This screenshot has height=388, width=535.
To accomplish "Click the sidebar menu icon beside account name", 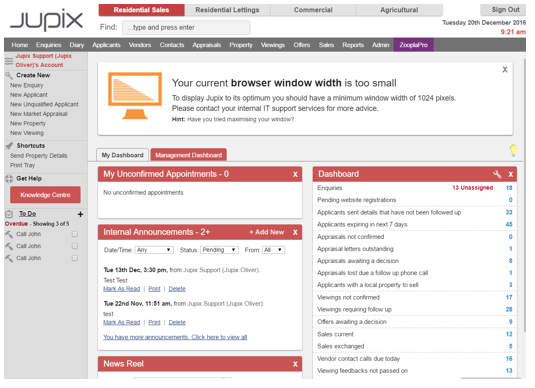I will pos(9,61).
